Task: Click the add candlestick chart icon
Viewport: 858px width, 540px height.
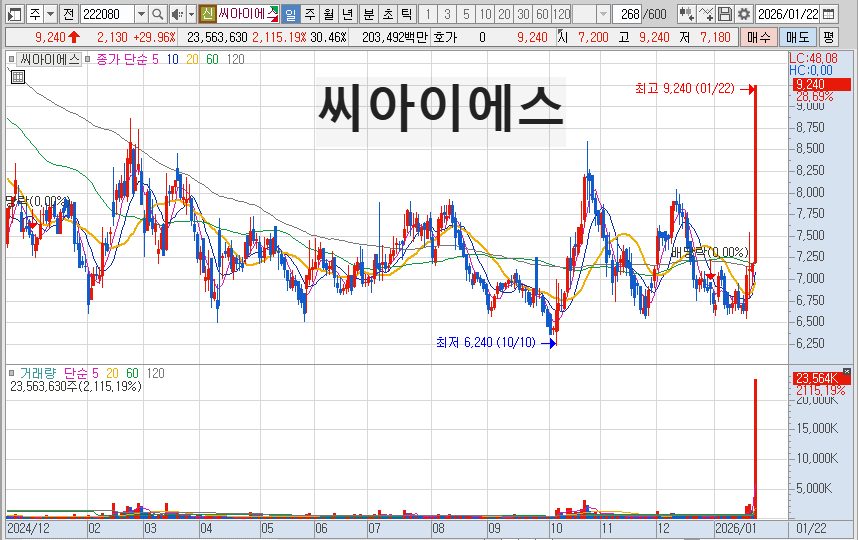Action: 686,14
